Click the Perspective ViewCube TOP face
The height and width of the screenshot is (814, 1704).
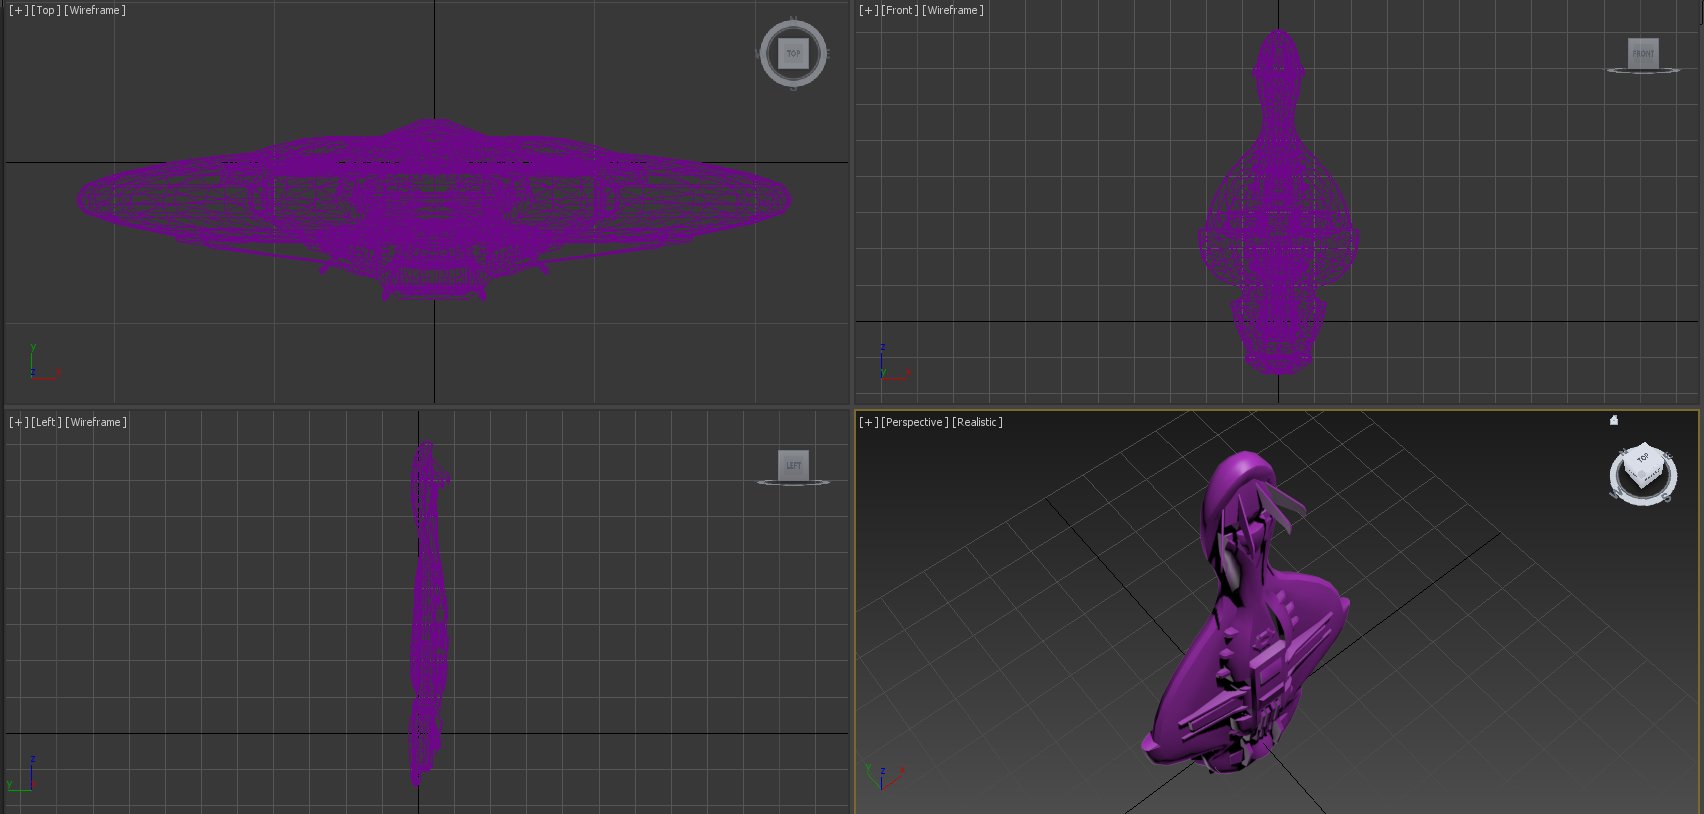pyautogui.click(x=1642, y=460)
